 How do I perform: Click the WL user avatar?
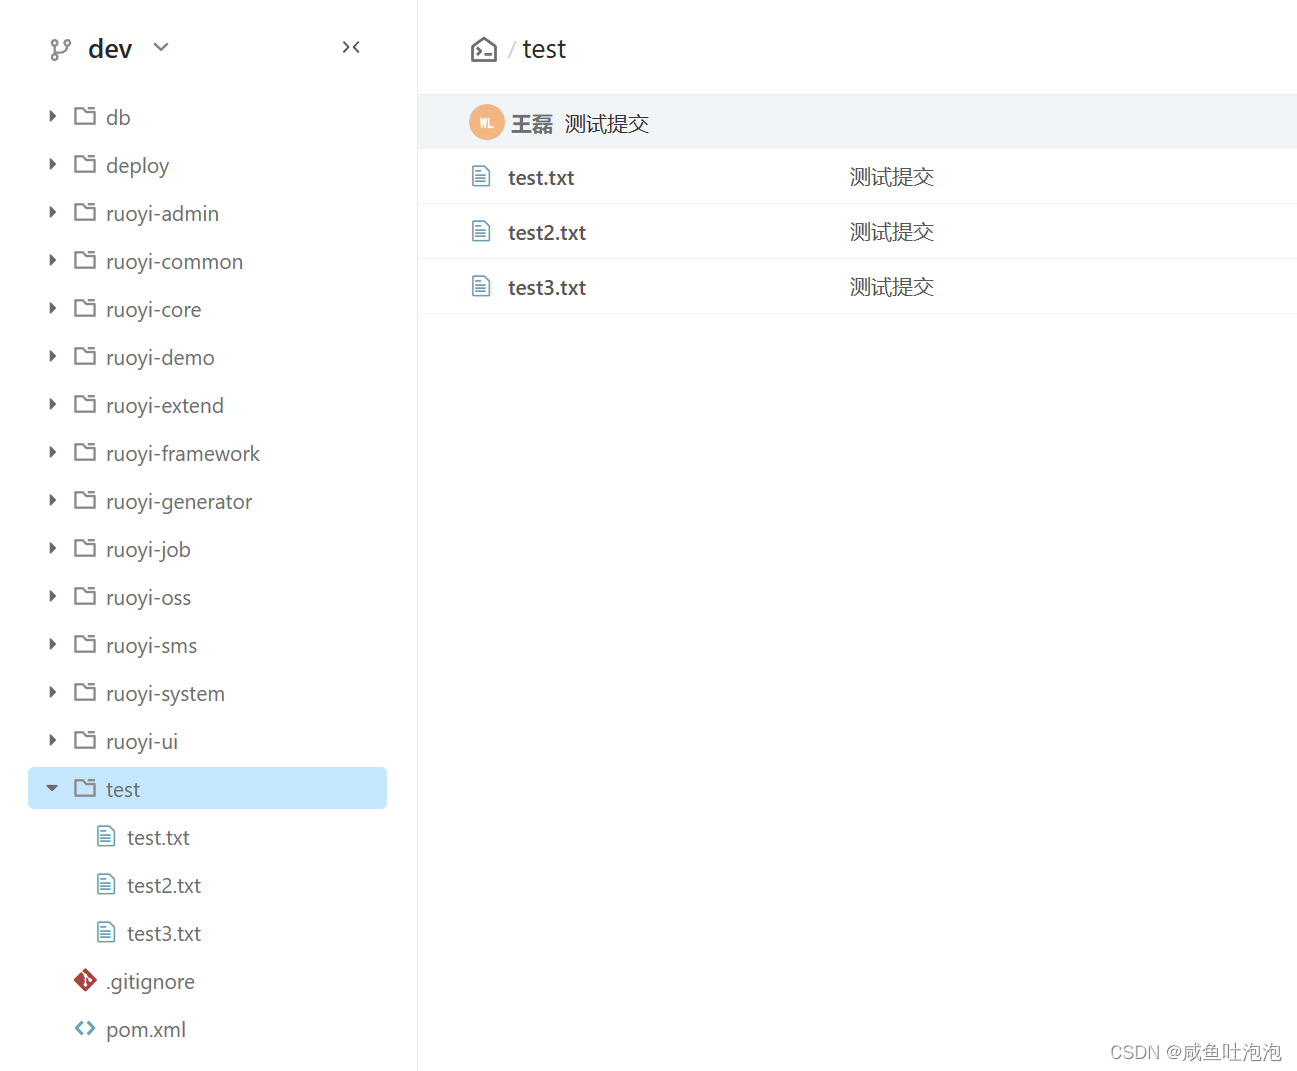tap(486, 123)
